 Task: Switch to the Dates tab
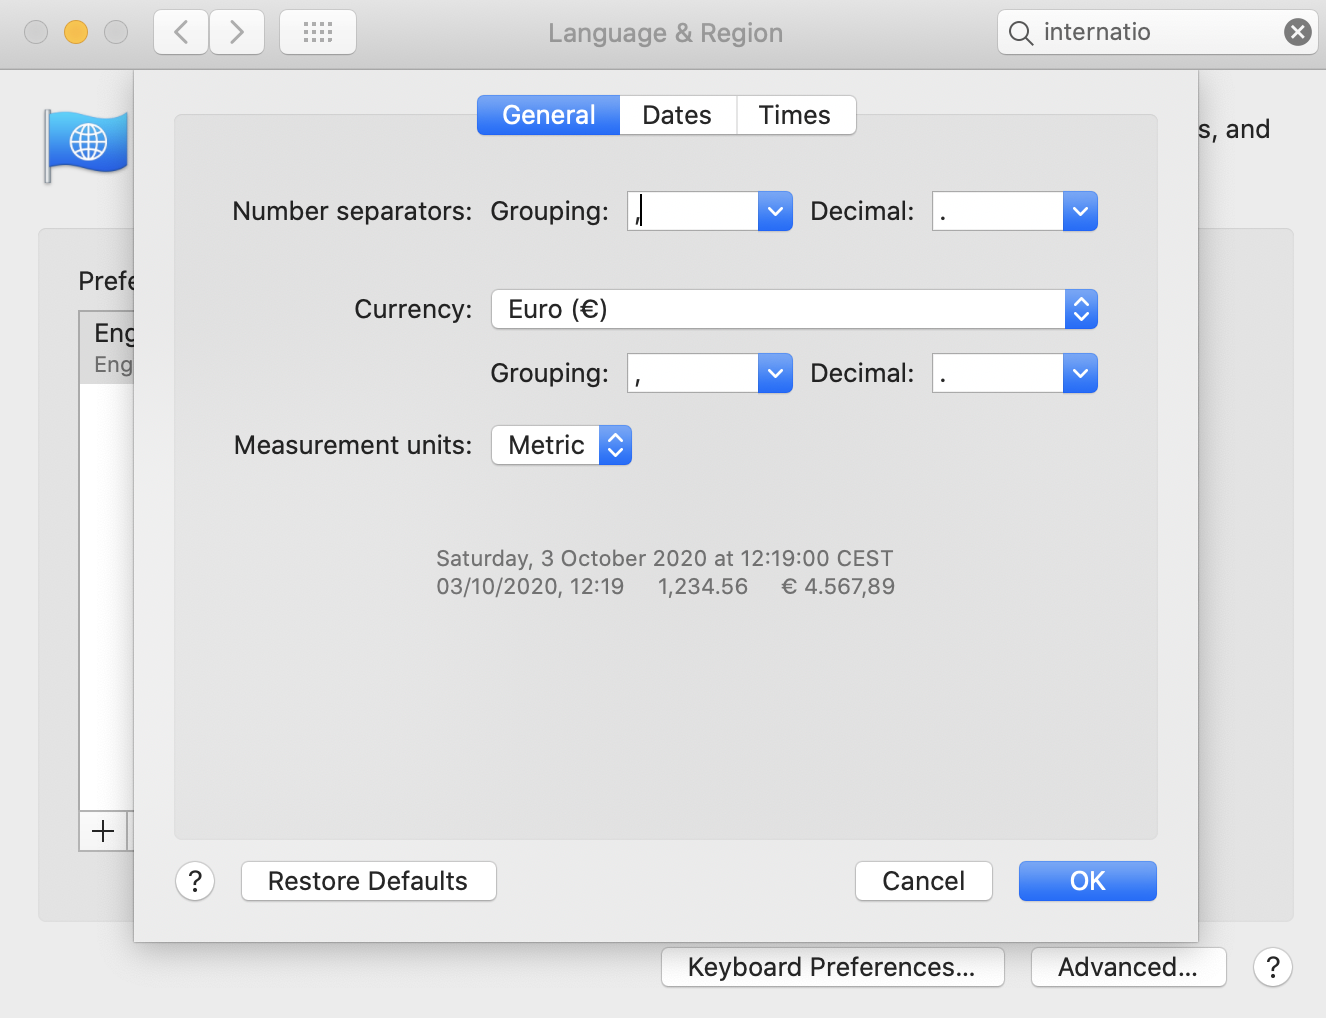(x=677, y=115)
